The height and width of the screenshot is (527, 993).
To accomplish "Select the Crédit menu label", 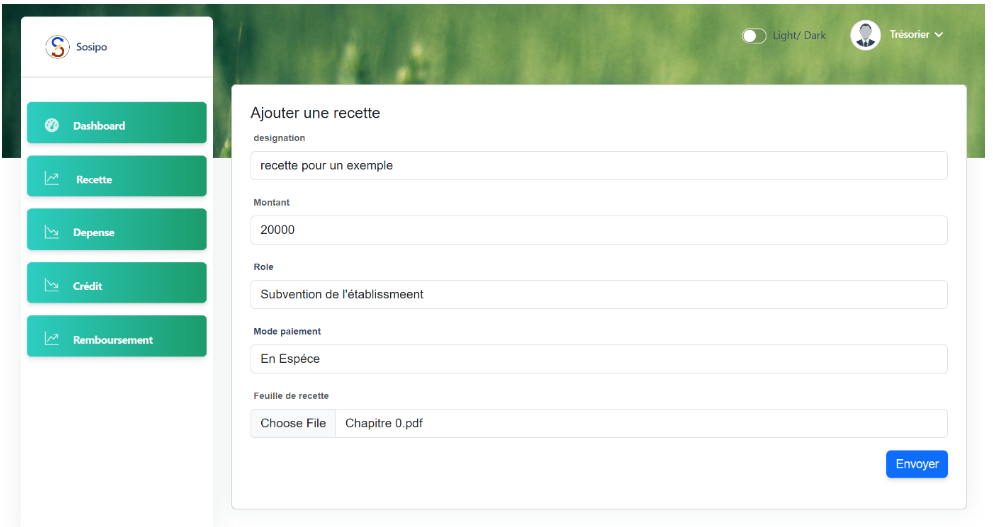I will point(87,286).
